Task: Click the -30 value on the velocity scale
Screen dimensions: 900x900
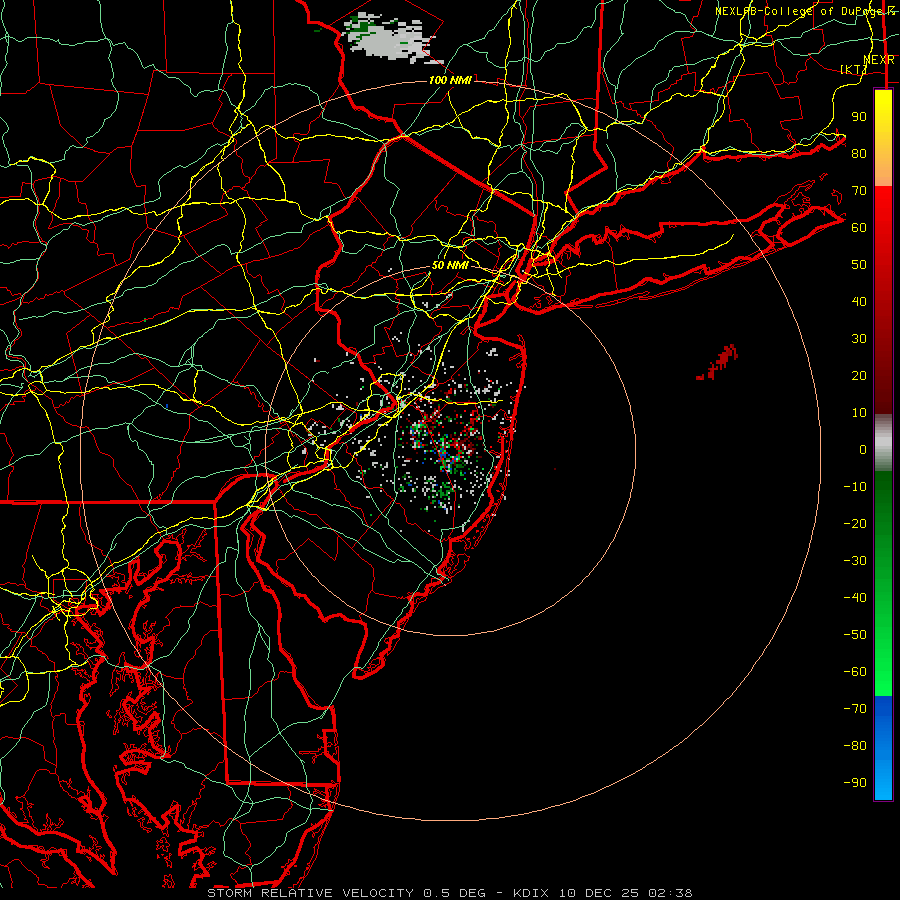Action: tap(855, 561)
